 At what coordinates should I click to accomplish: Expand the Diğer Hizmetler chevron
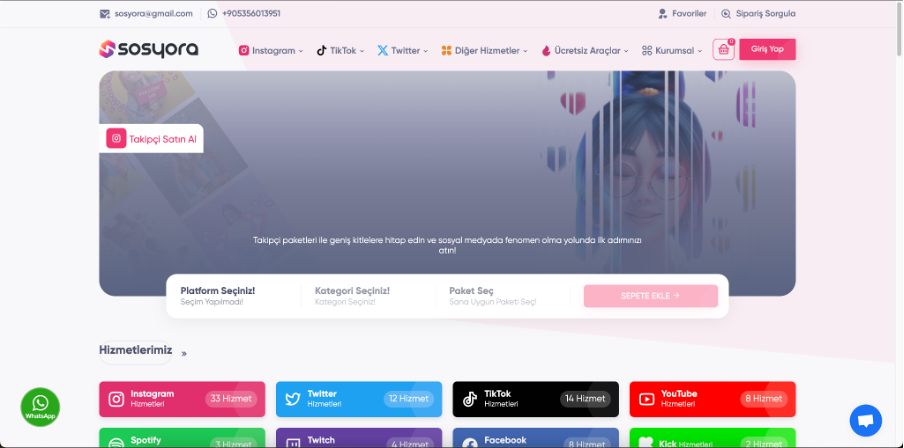pyautogui.click(x=525, y=51)
